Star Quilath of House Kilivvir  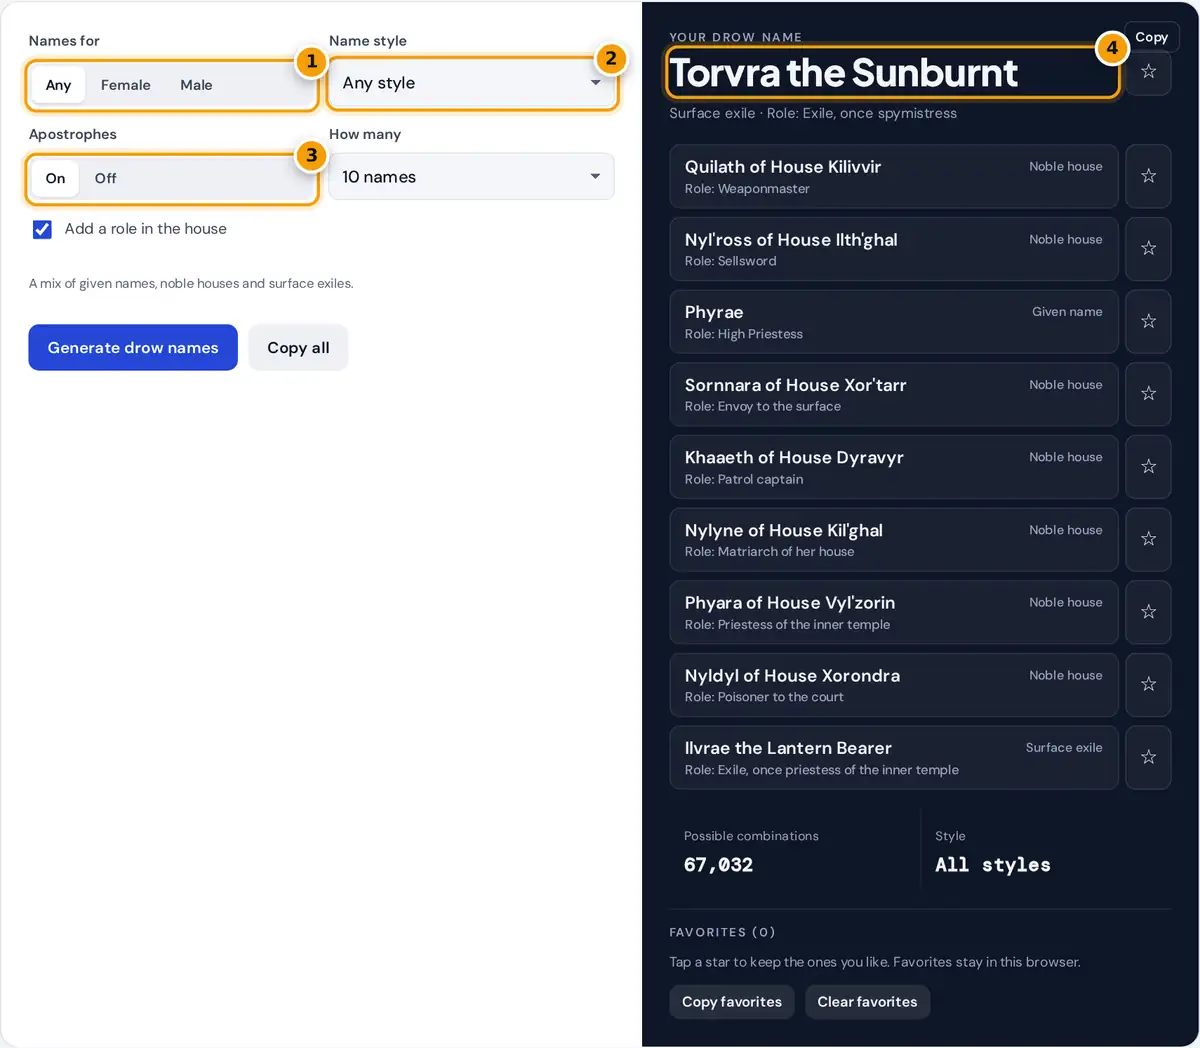1148,176
